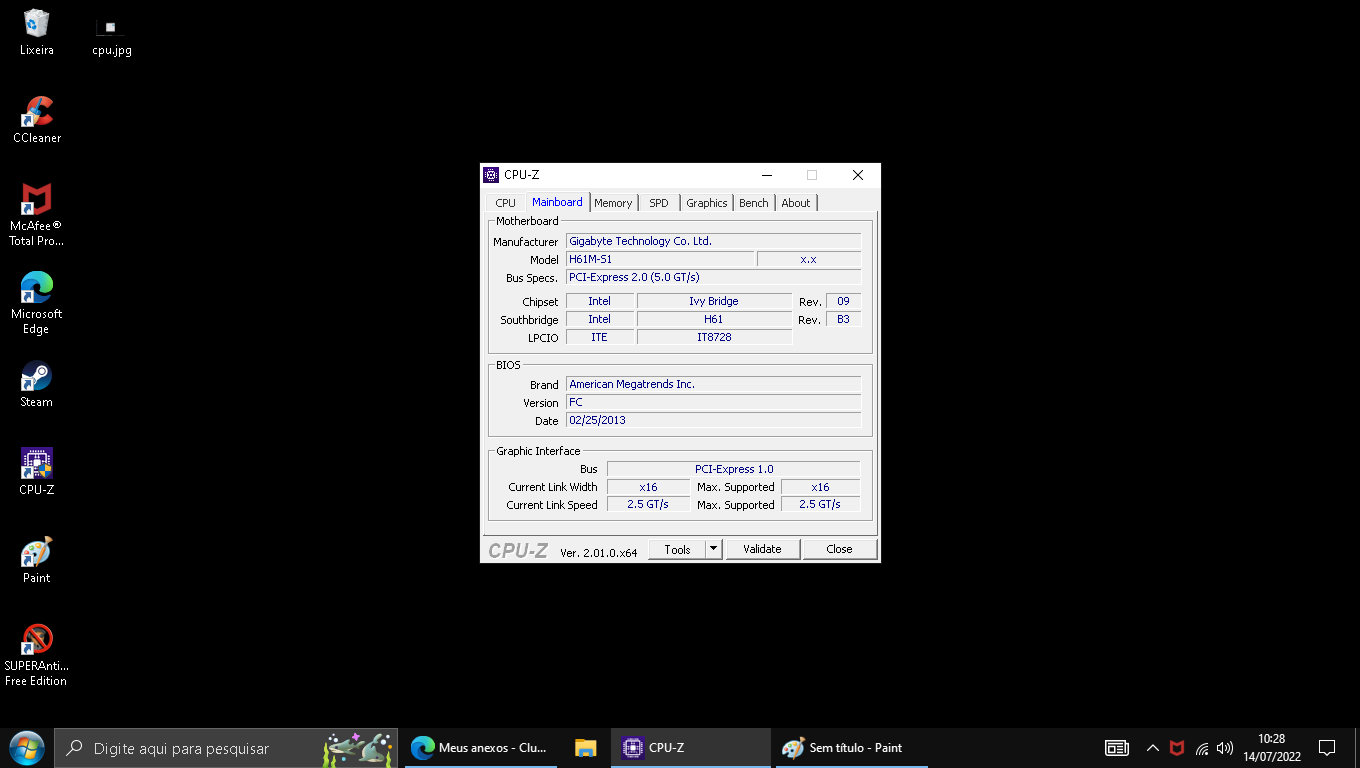Click the Close button in CPU-Z
The width and height of the screenshot is (1360, 768).
coord(839,549)
